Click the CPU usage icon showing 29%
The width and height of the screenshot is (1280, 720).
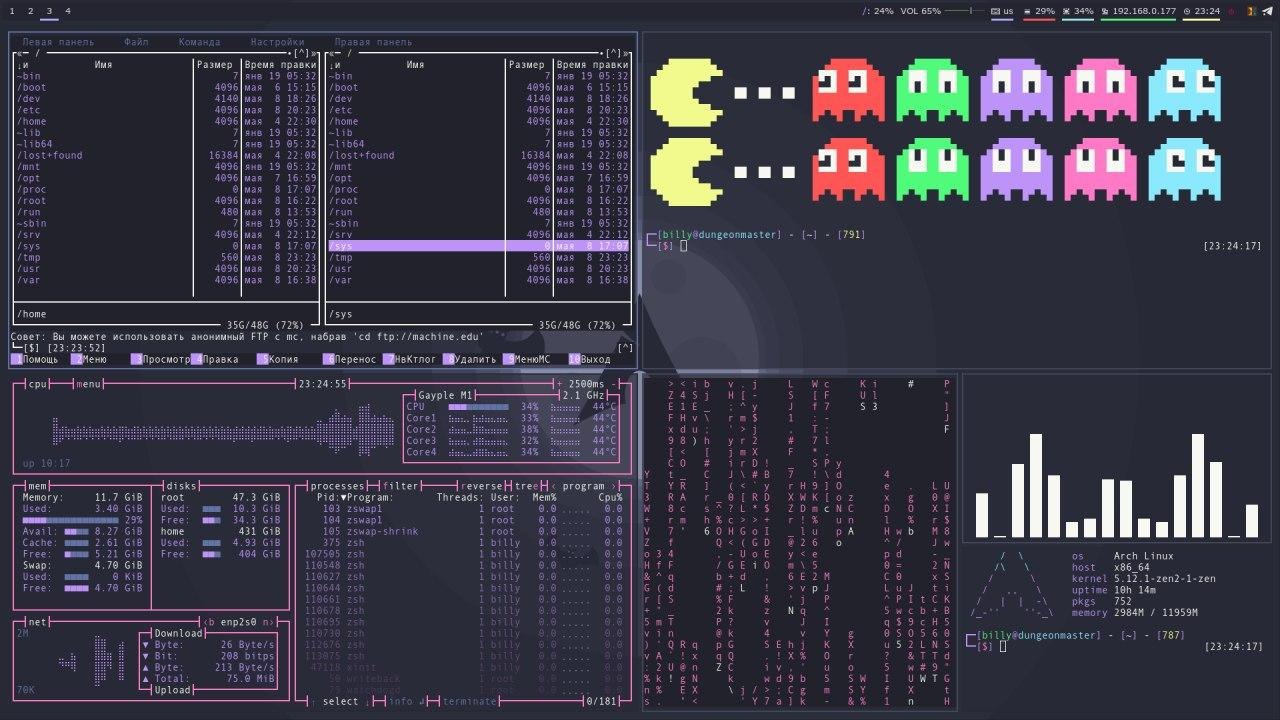1029,11
